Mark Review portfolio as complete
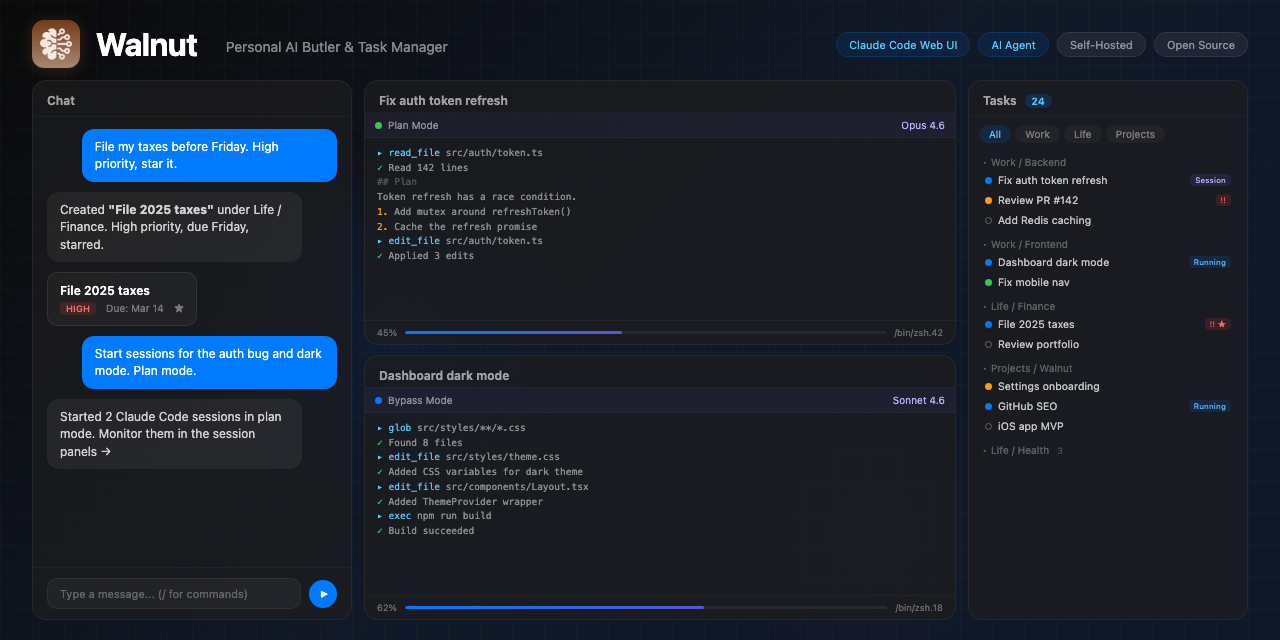The image size is (1280, 640). click(x=988, y=344)
